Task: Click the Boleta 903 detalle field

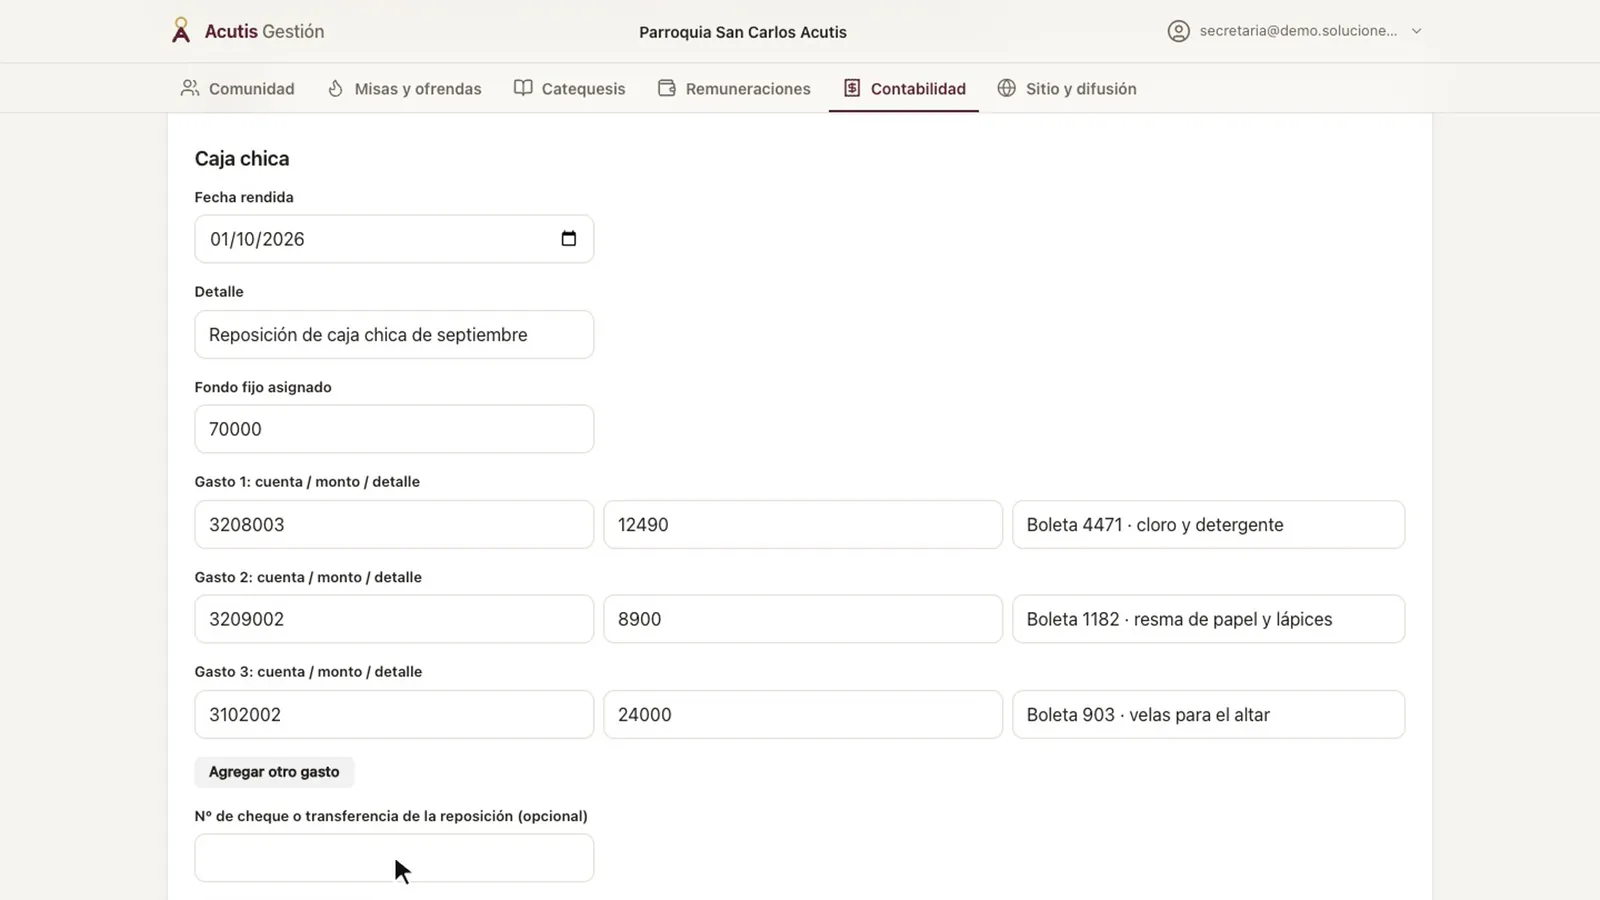Action: pyautogui.click(x=1208, y=714)
